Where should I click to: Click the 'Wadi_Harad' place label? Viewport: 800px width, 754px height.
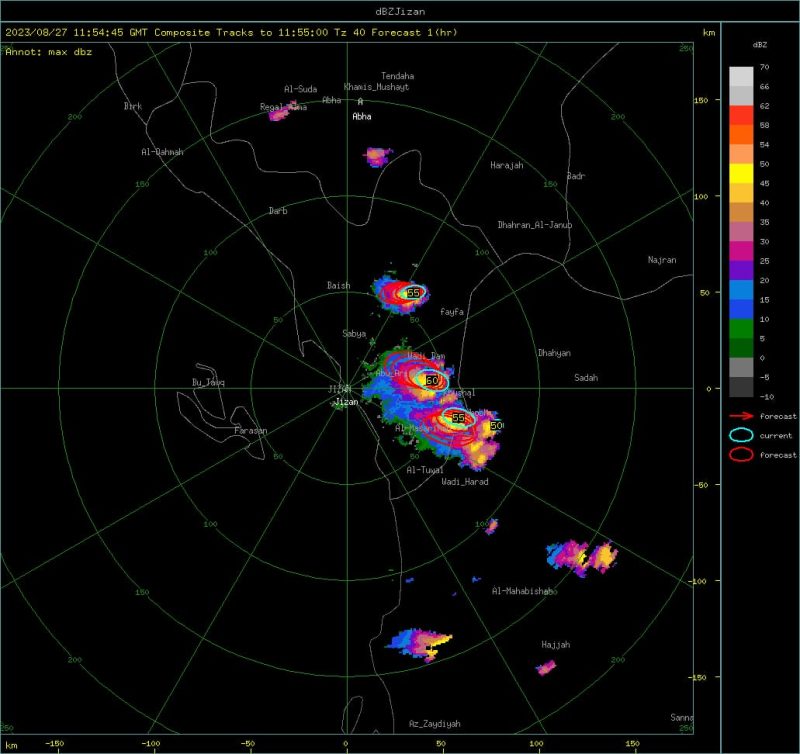465,482
